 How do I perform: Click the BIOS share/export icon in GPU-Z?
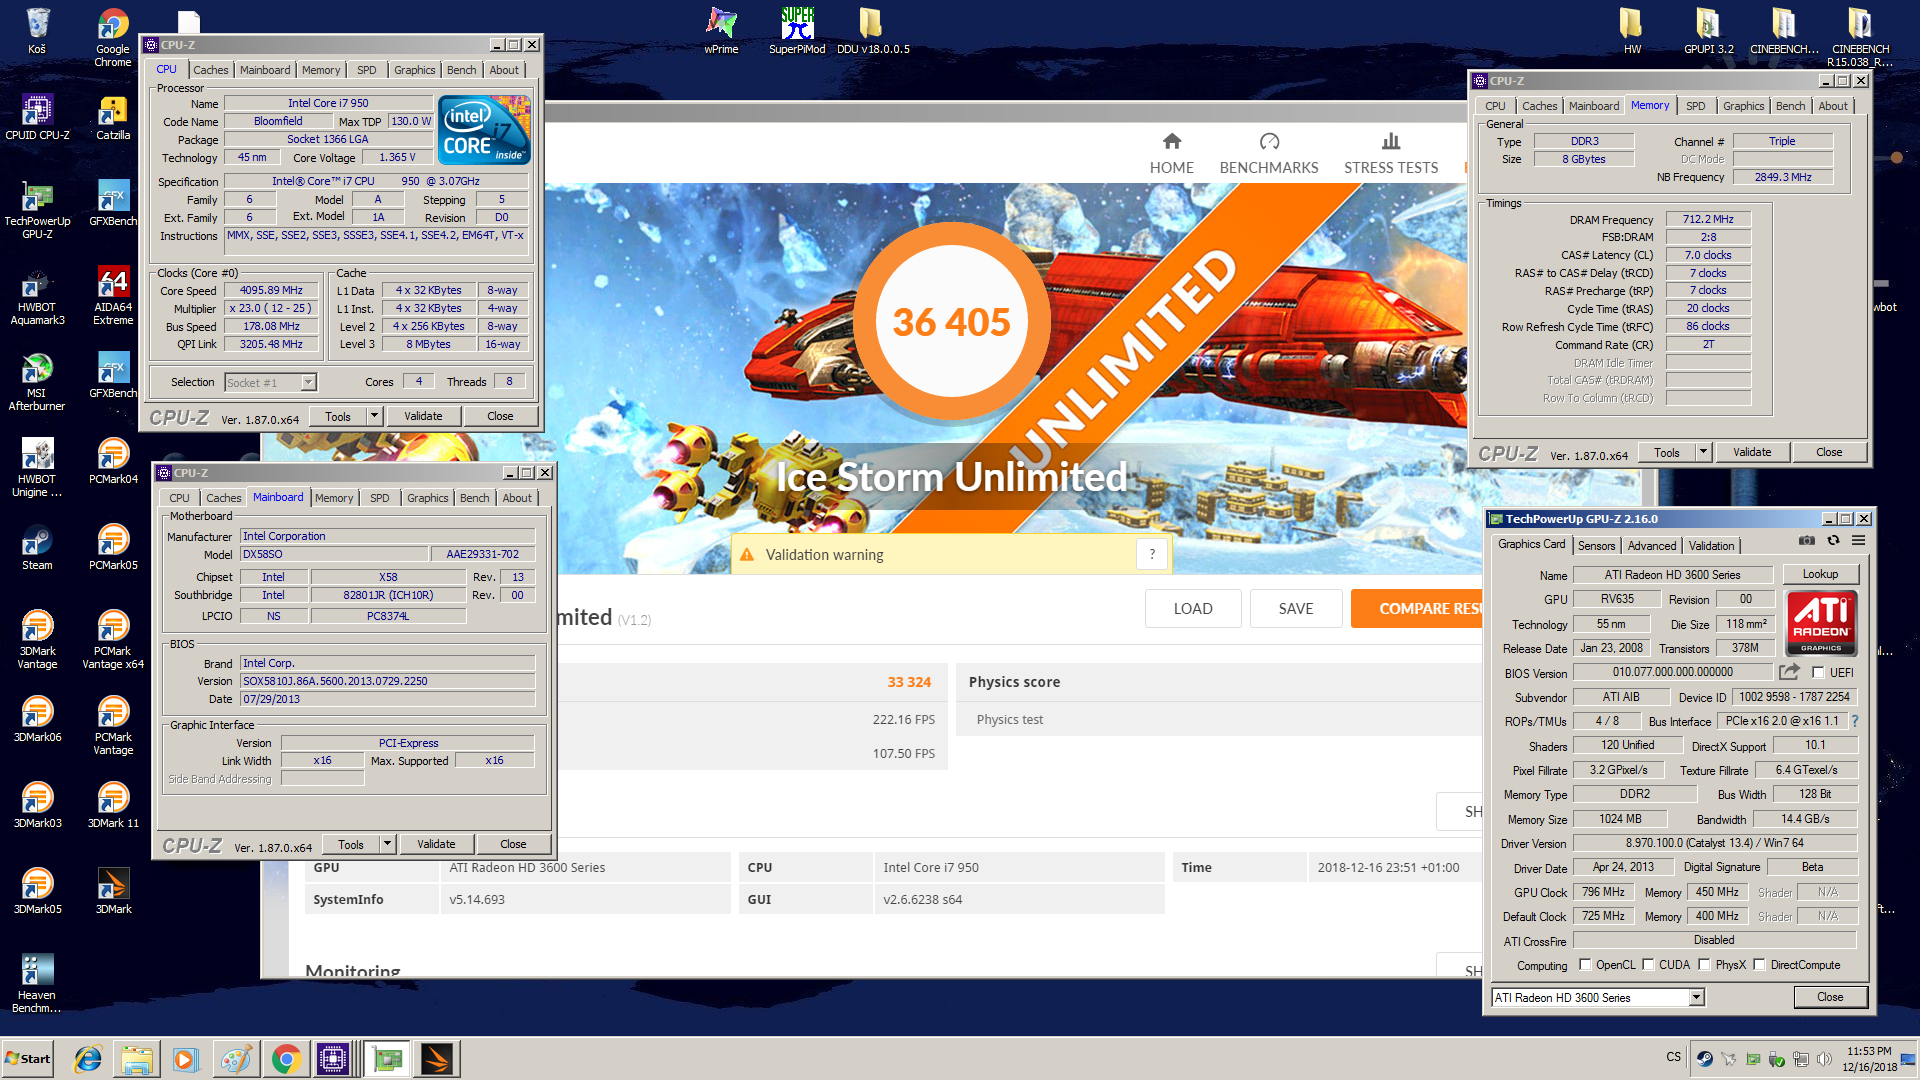coord(1789,672)
